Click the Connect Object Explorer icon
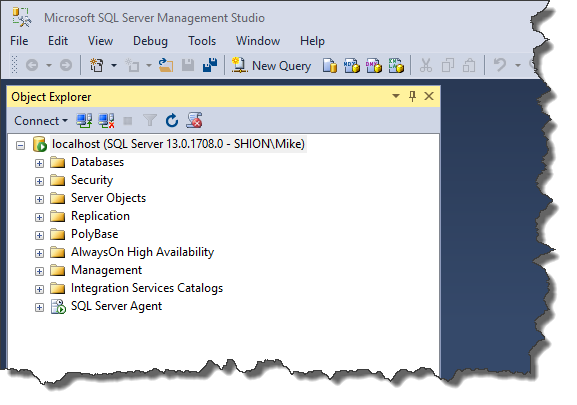 point(84,121)
